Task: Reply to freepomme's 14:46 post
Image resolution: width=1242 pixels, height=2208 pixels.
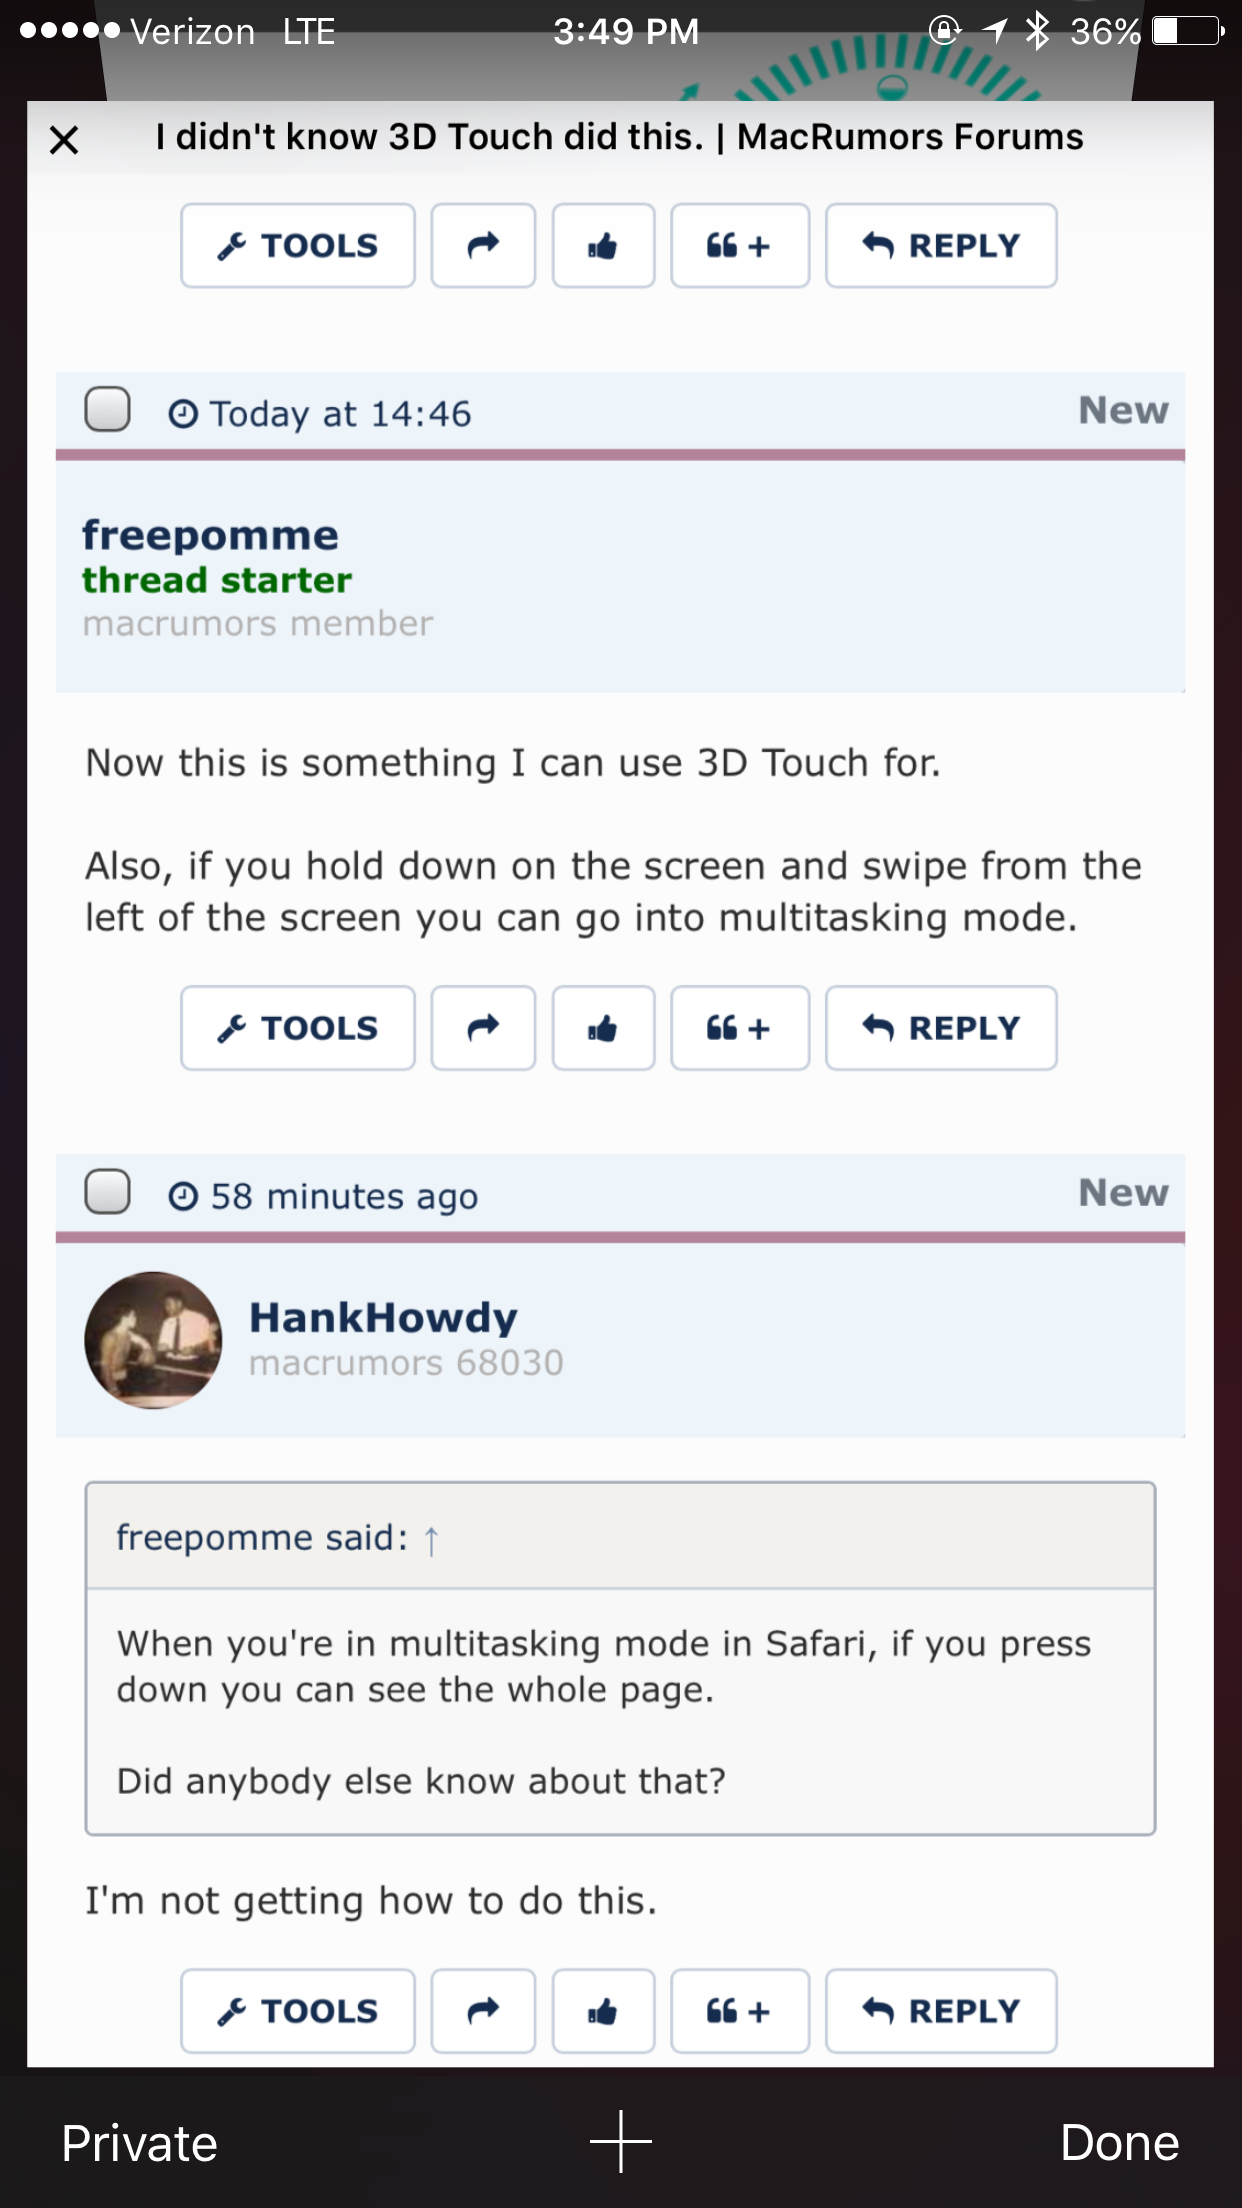Action: click(941, 1028)
